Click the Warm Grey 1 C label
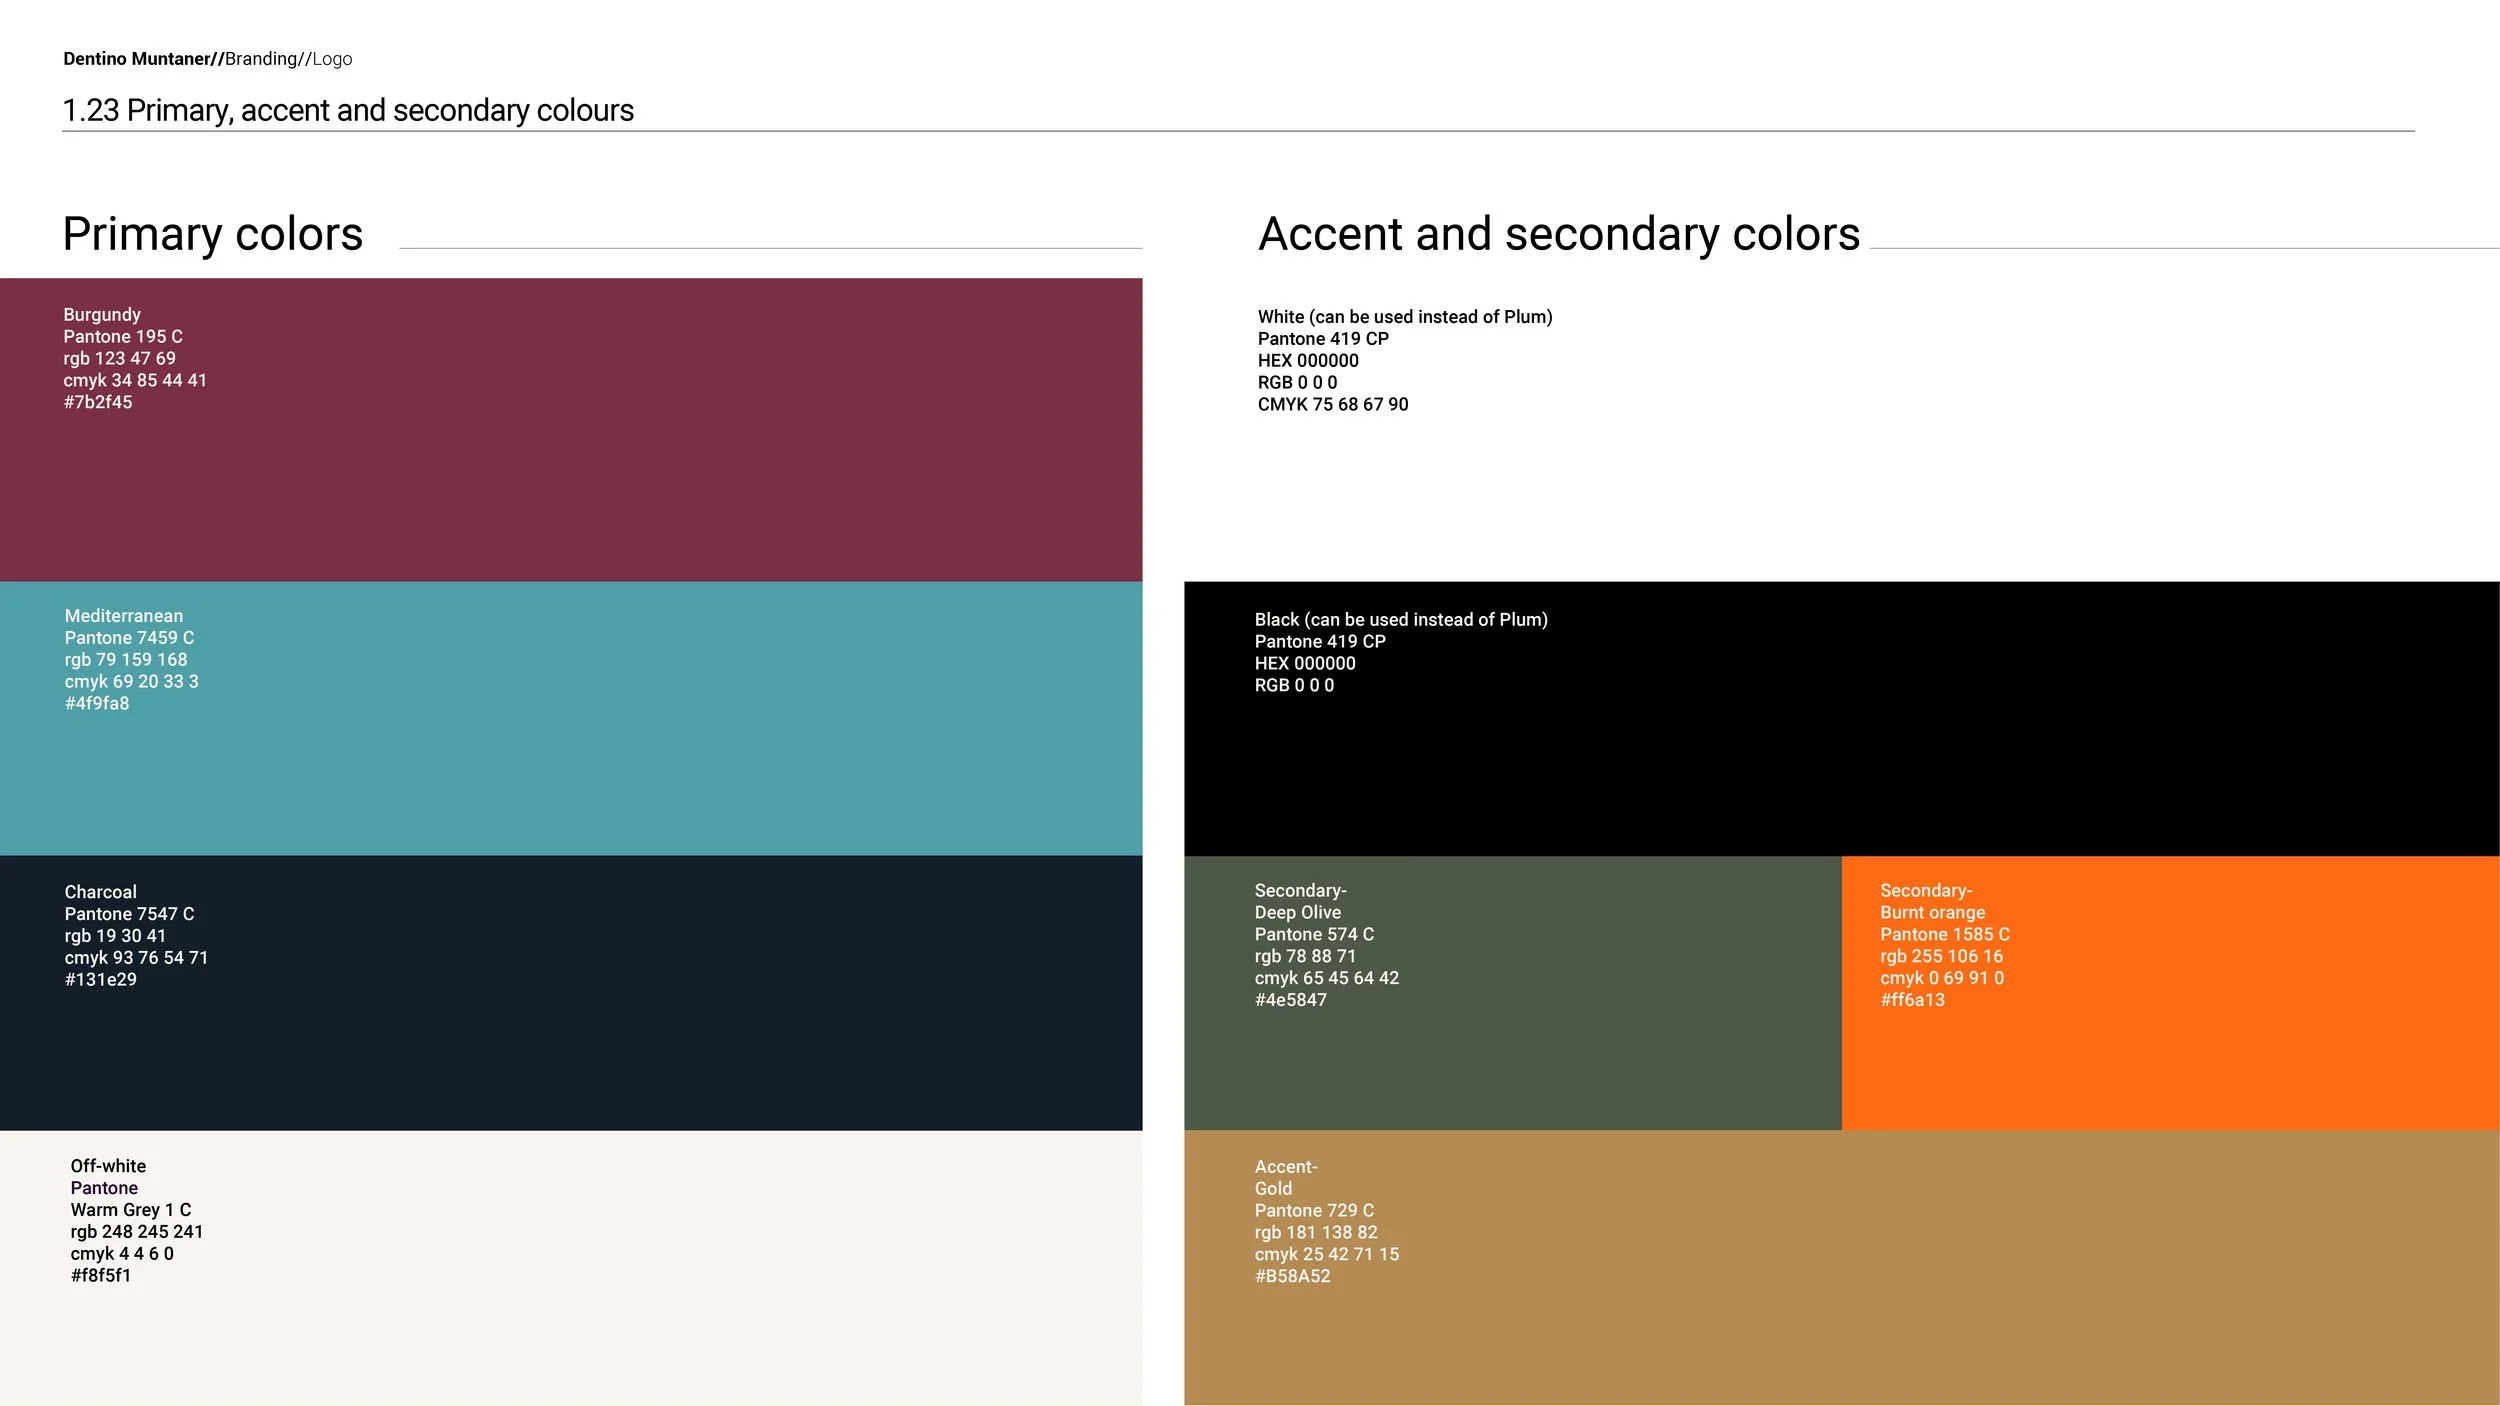Viewport: 2500px width, 1406px height. coord(131,1210)
